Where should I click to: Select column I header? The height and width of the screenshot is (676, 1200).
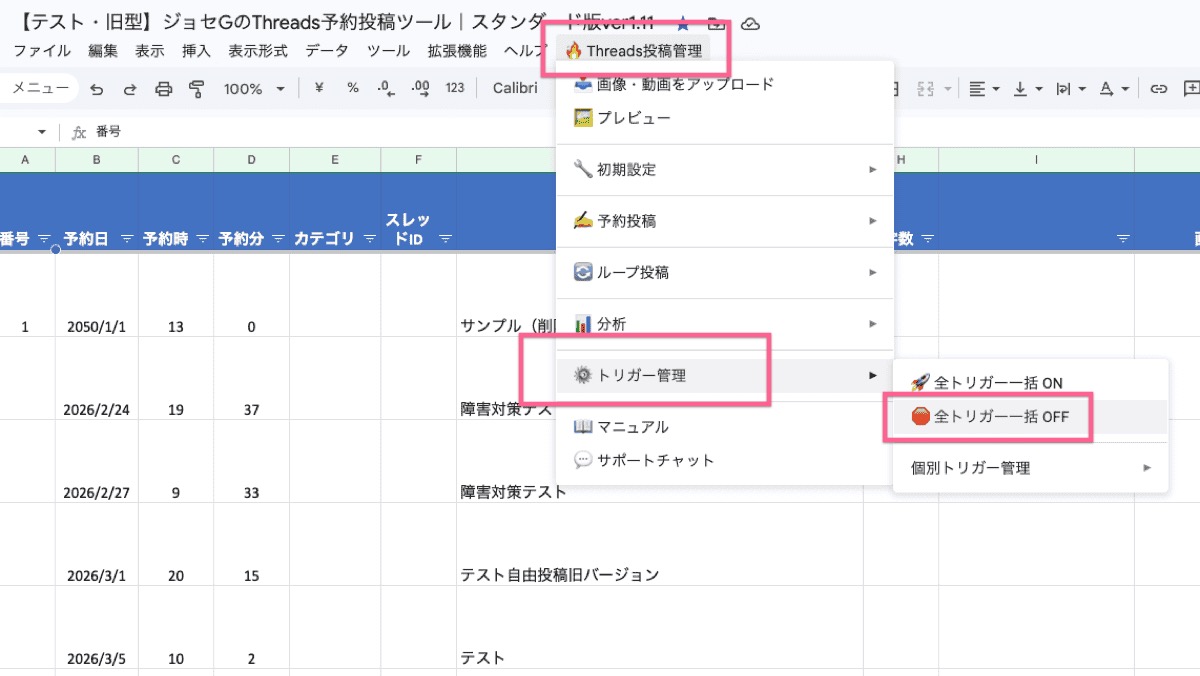click(x=1036, y=160)
